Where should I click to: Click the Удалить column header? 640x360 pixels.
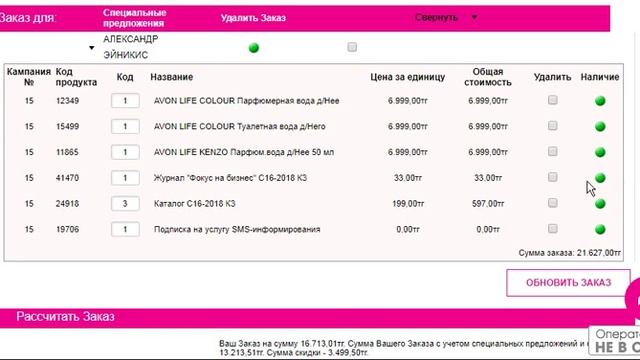tap(552, 77)
